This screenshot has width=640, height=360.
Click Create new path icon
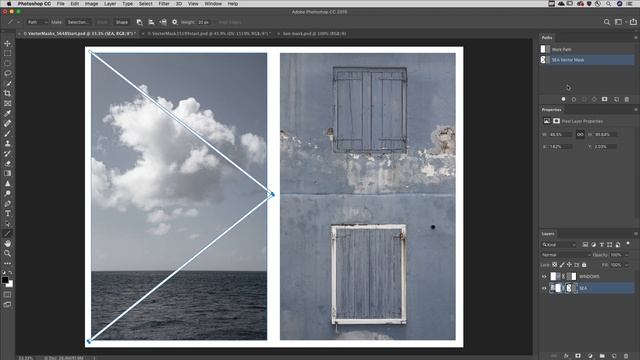pyautogui.click(x=616, y=99)
